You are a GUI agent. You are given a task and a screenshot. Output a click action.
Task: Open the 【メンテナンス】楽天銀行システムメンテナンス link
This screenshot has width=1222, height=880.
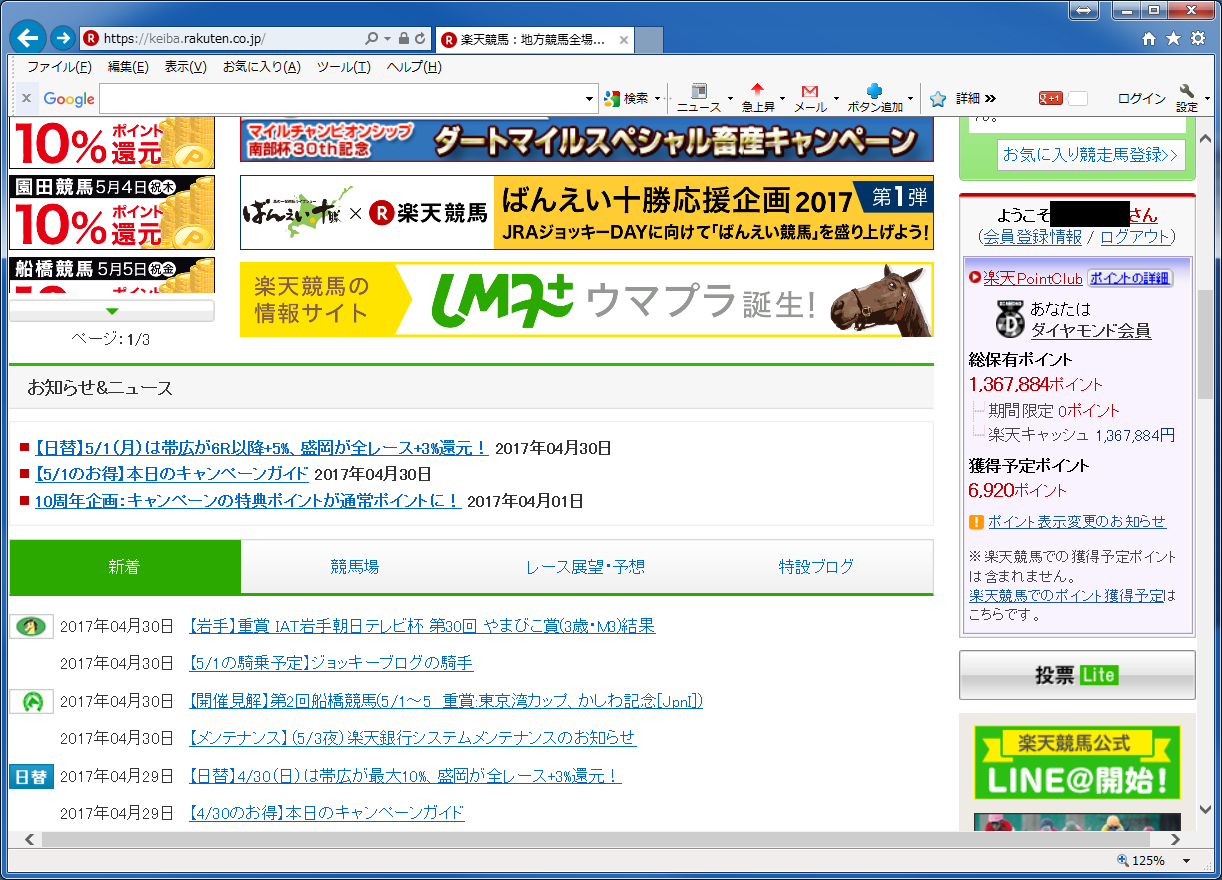412,738
